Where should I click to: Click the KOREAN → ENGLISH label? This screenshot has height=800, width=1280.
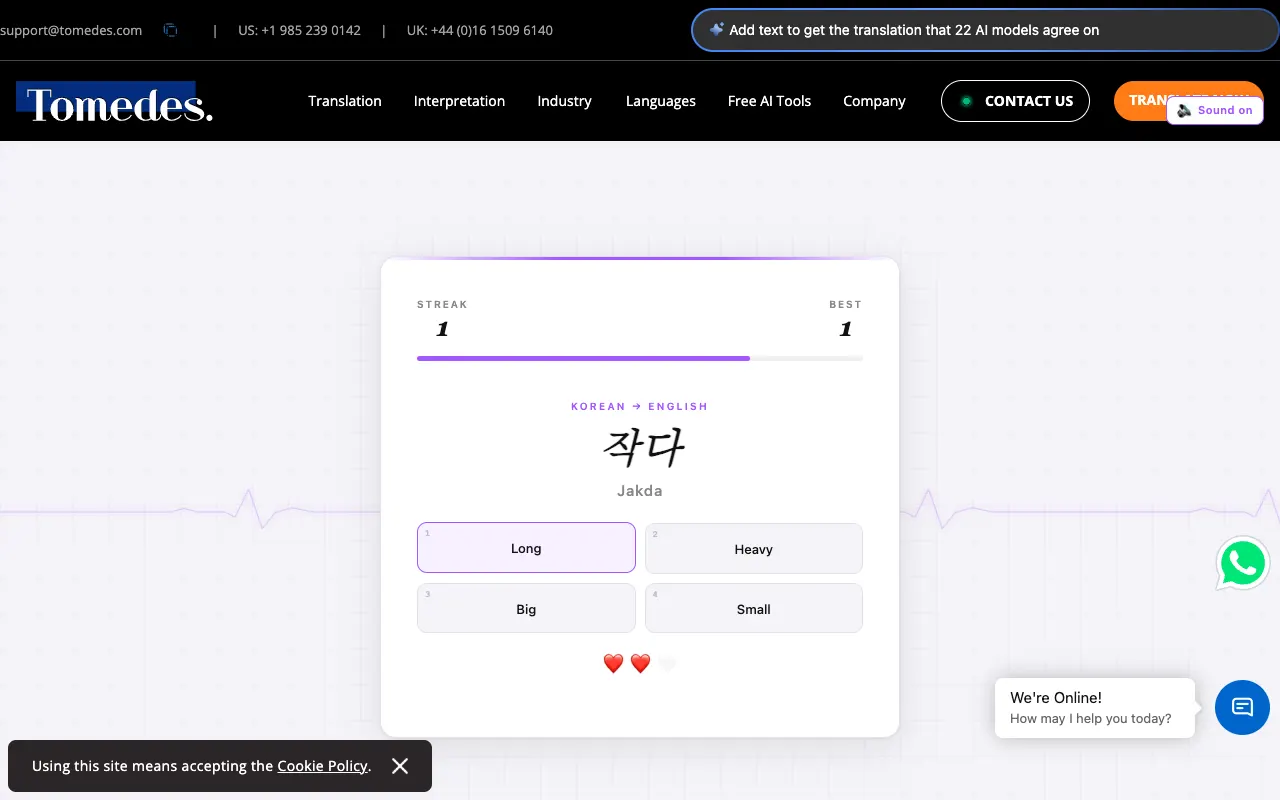(x=640, y=407)
